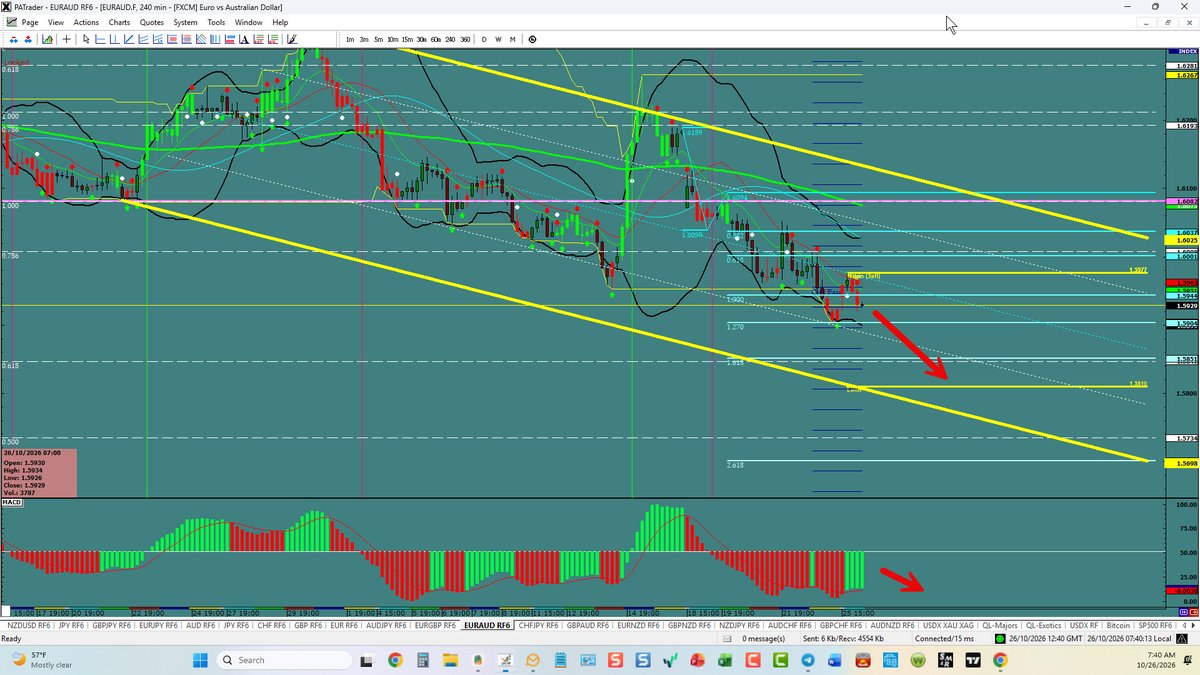Open the System menu
The image size is (1200, 675).
[185, 22]
